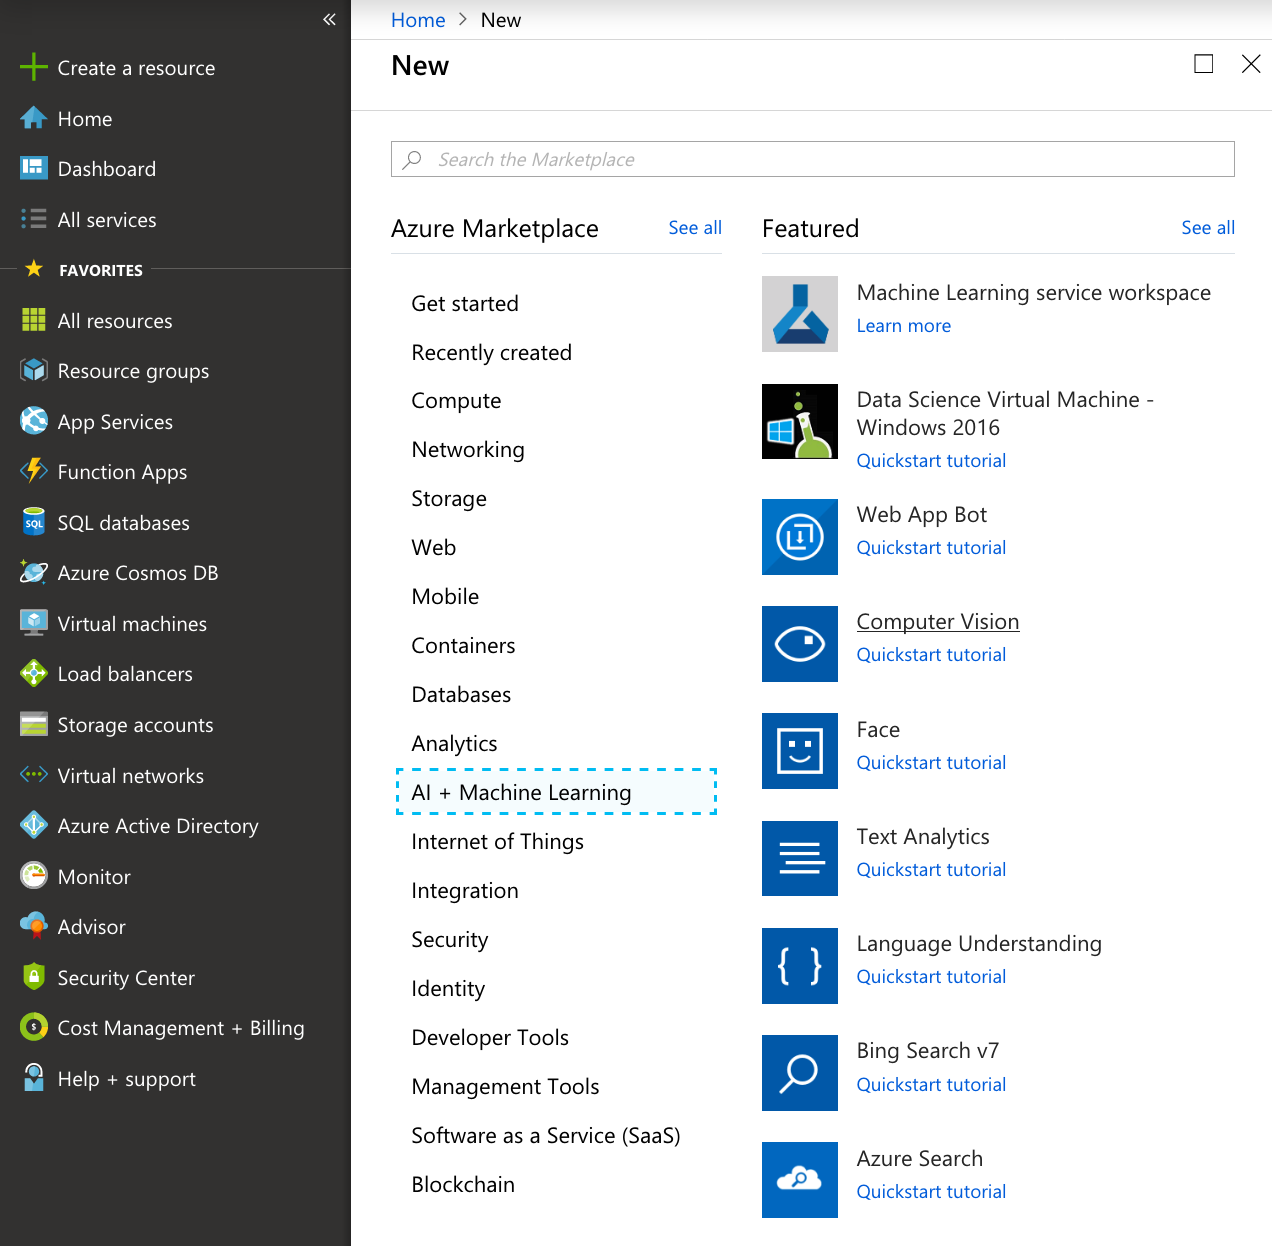Open the Home house icon in sidebar
Viewport: 1272px width, 1246px height.
pyautogui.click(x=34, y=118)
